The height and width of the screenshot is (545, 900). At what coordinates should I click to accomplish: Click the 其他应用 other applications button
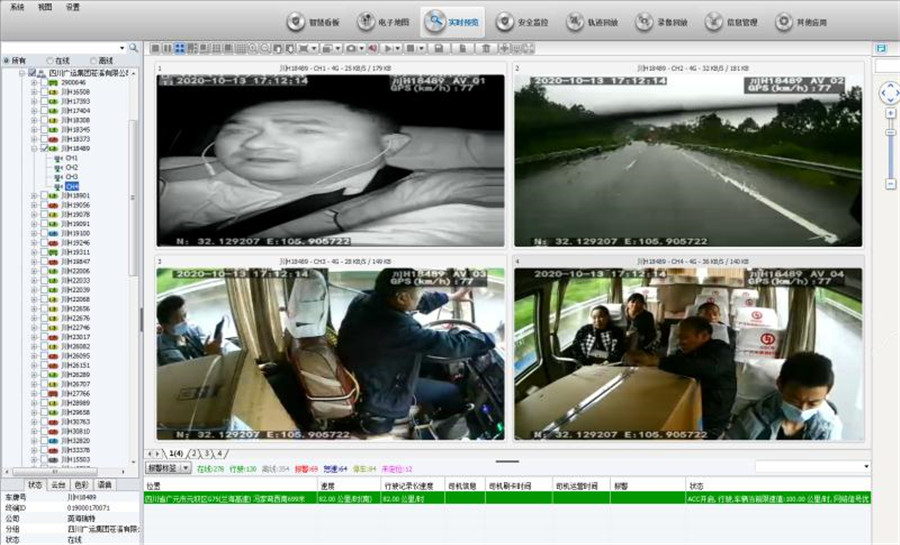coord(798,22)
